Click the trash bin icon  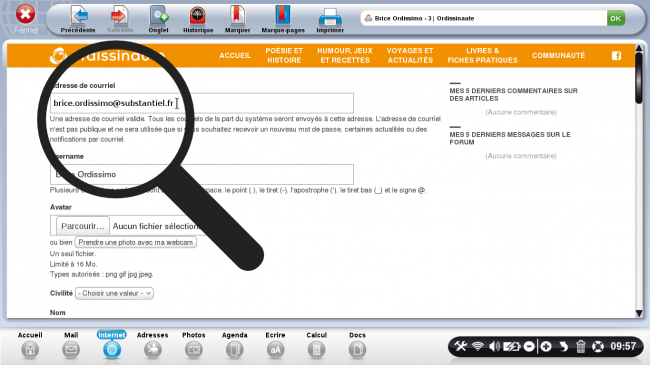pyautogui.click(x=580, y=346)
